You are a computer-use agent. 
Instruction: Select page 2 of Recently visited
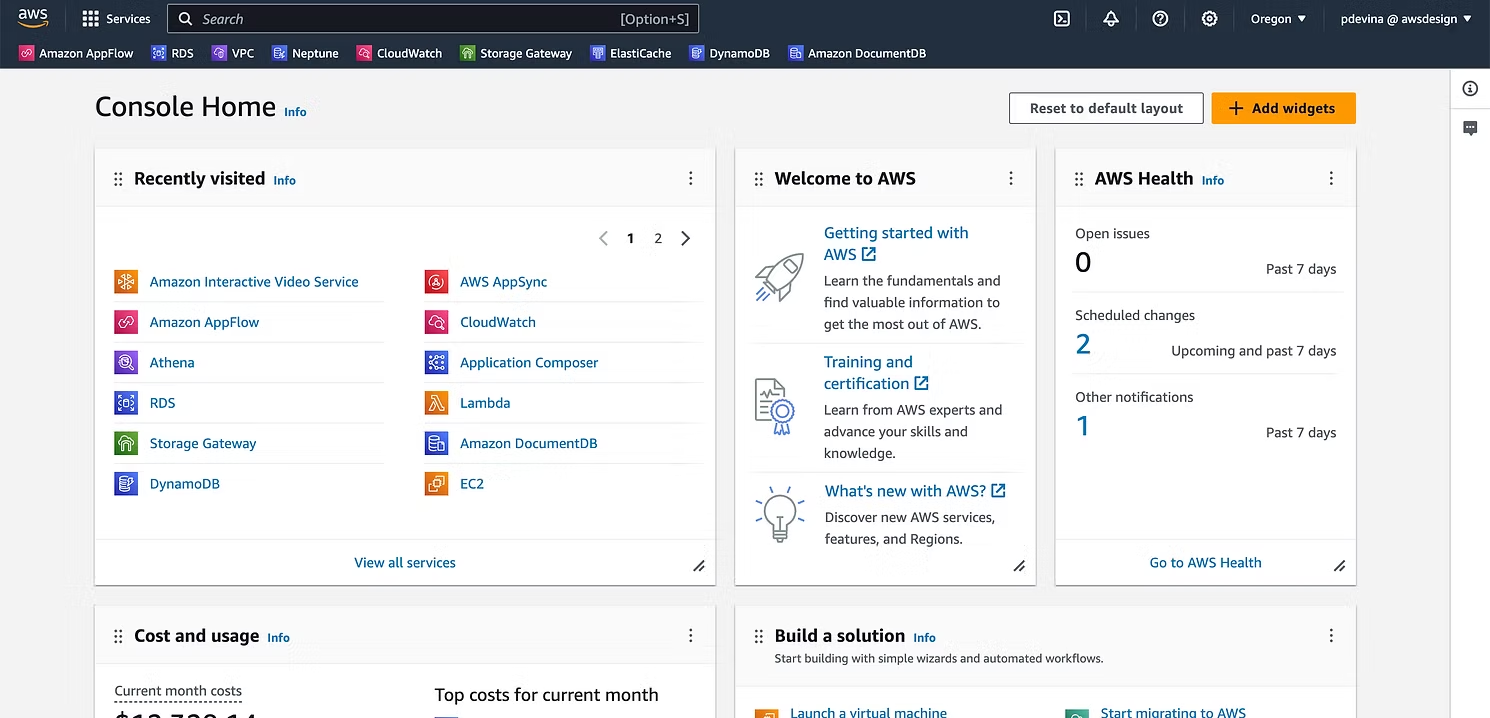658,238
